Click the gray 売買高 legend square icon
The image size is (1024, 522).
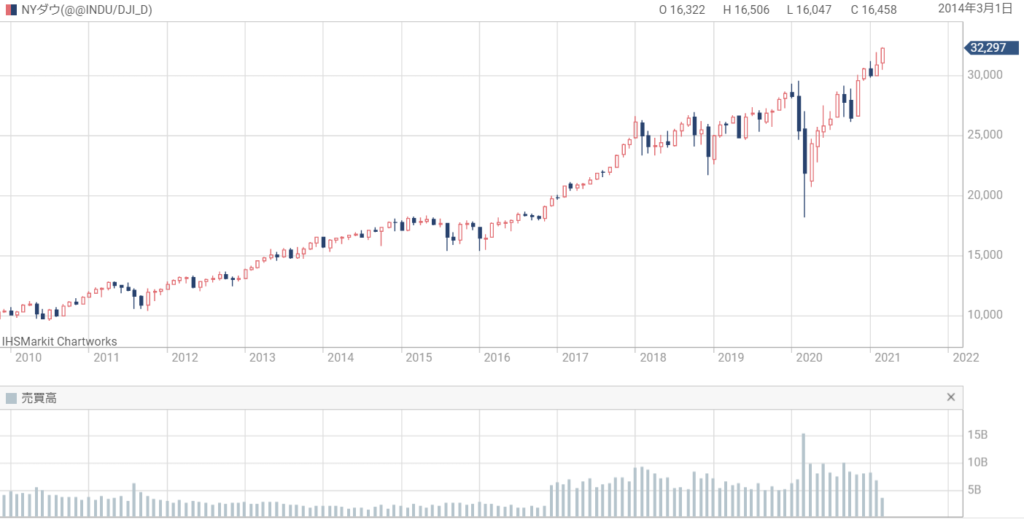coord(10,398)
